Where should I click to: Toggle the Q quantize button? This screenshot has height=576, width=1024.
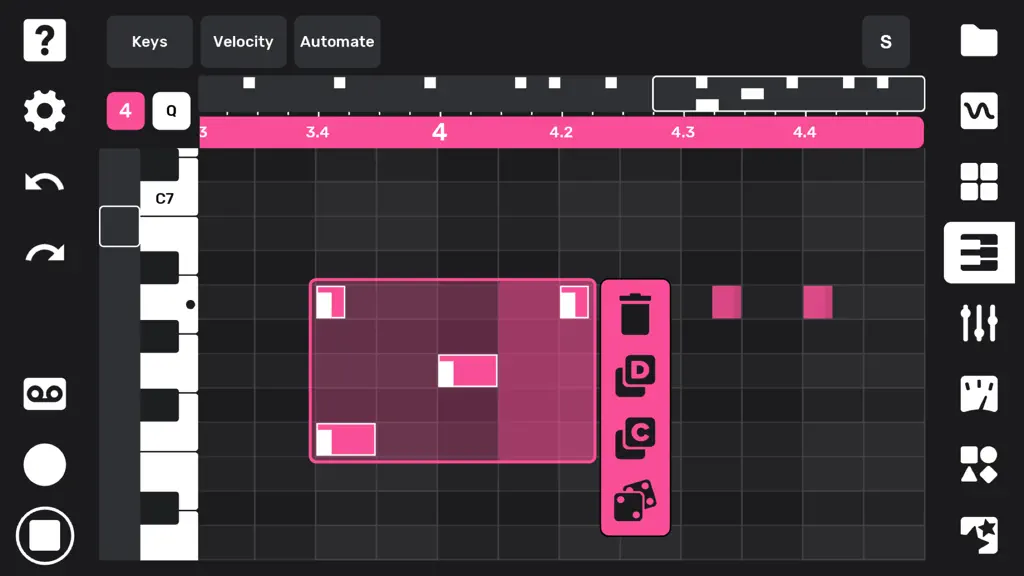click(171, 111)
